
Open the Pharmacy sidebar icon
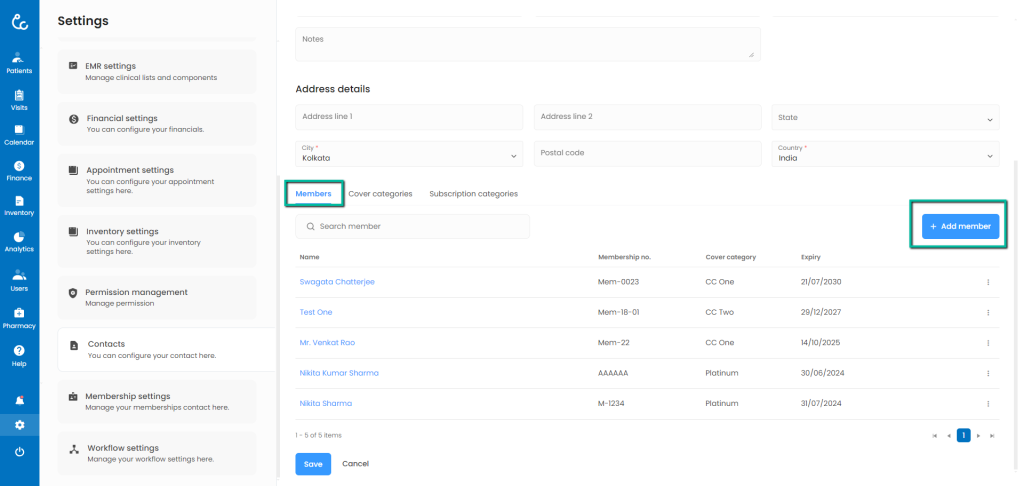[19, 317]
